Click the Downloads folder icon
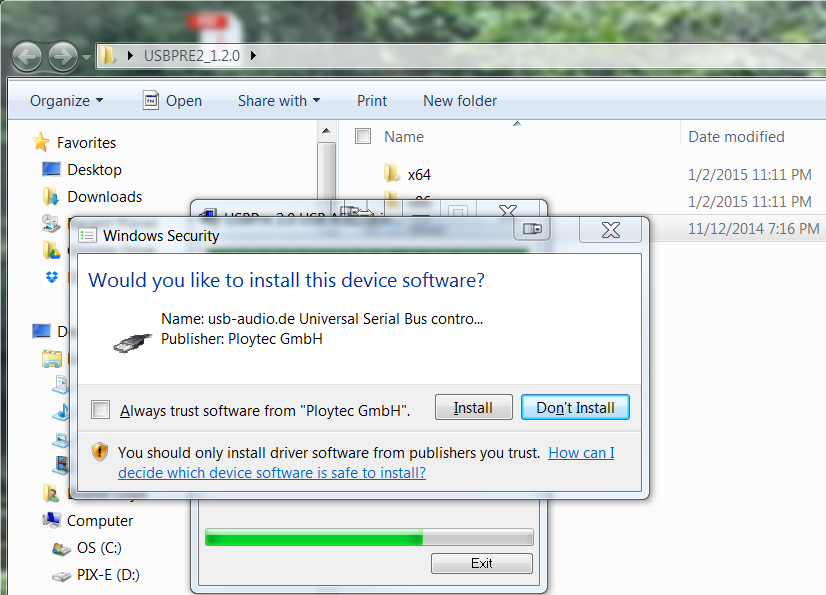The height and width of the screenshot is (595, 826). [x=51, y=196]
